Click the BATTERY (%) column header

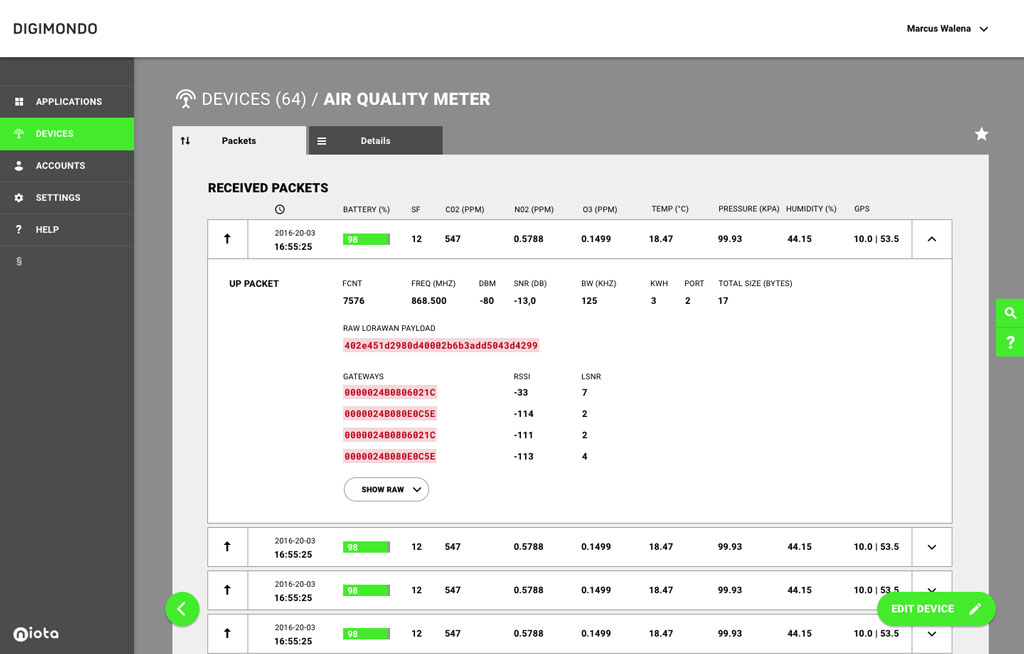point(366,210)
